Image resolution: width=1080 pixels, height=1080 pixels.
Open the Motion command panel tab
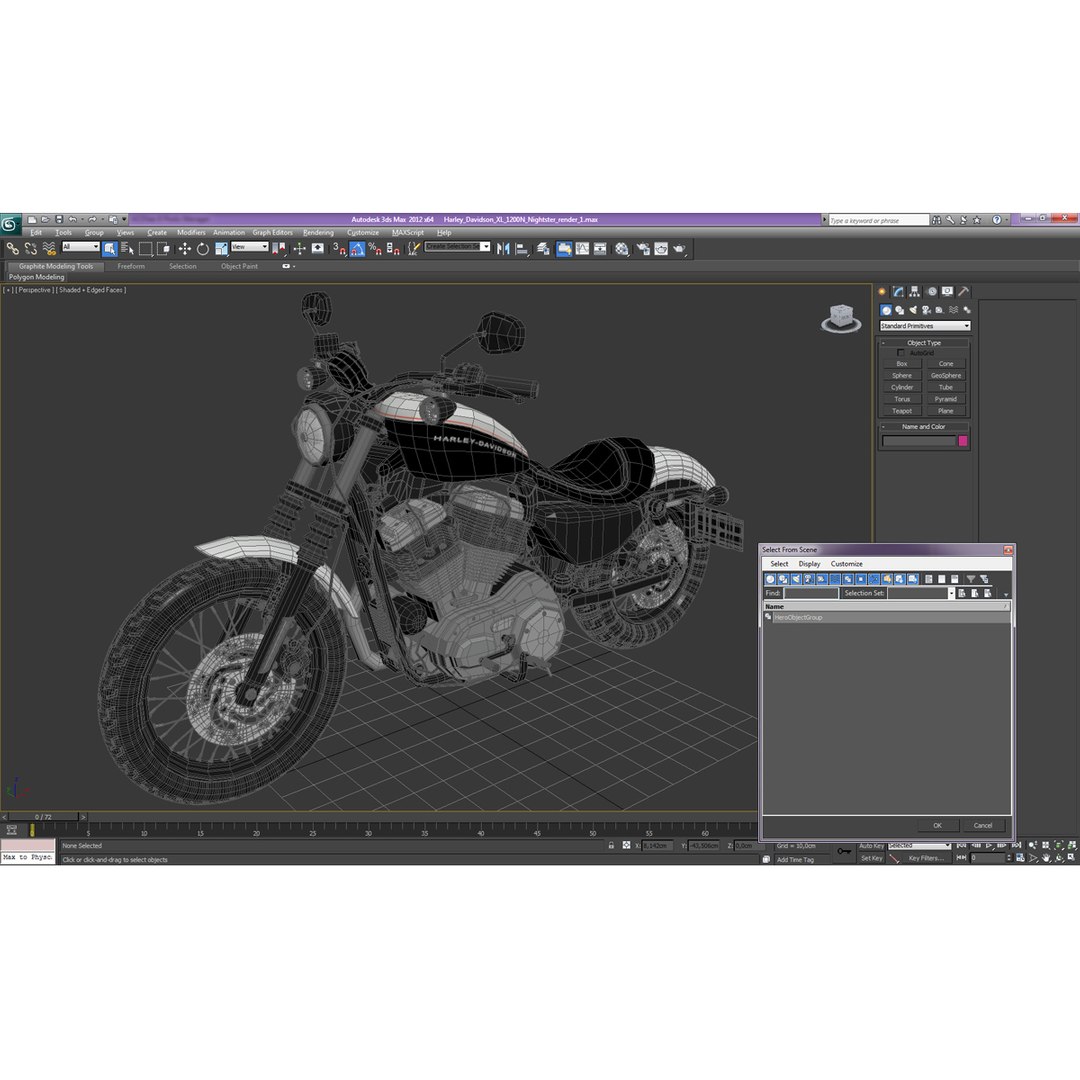click(931, 291)
